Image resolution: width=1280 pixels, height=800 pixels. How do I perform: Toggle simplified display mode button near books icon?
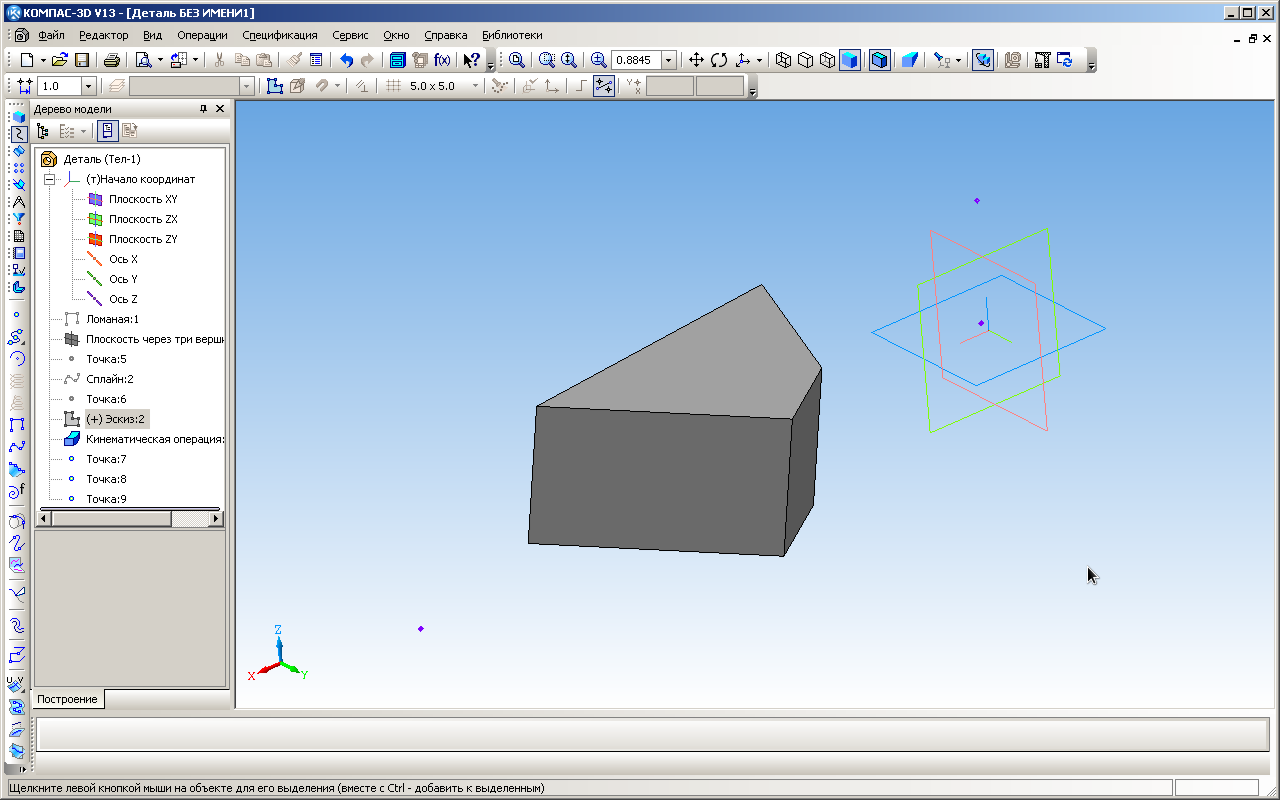tap(983, 60)
